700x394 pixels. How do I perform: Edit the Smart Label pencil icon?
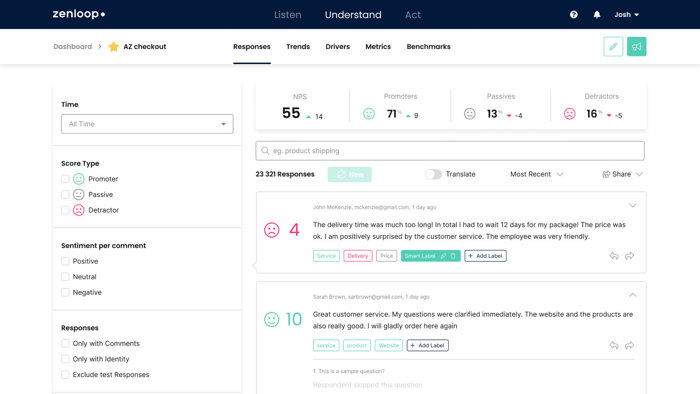point(443,256)
